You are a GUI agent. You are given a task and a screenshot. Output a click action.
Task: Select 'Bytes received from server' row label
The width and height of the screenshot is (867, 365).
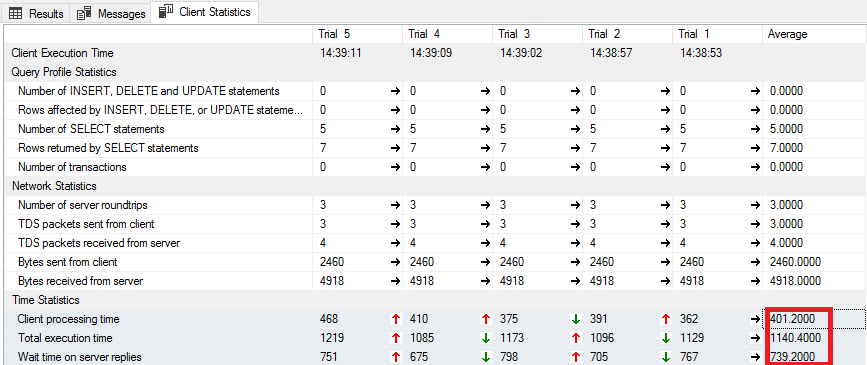tap(81, 281)
